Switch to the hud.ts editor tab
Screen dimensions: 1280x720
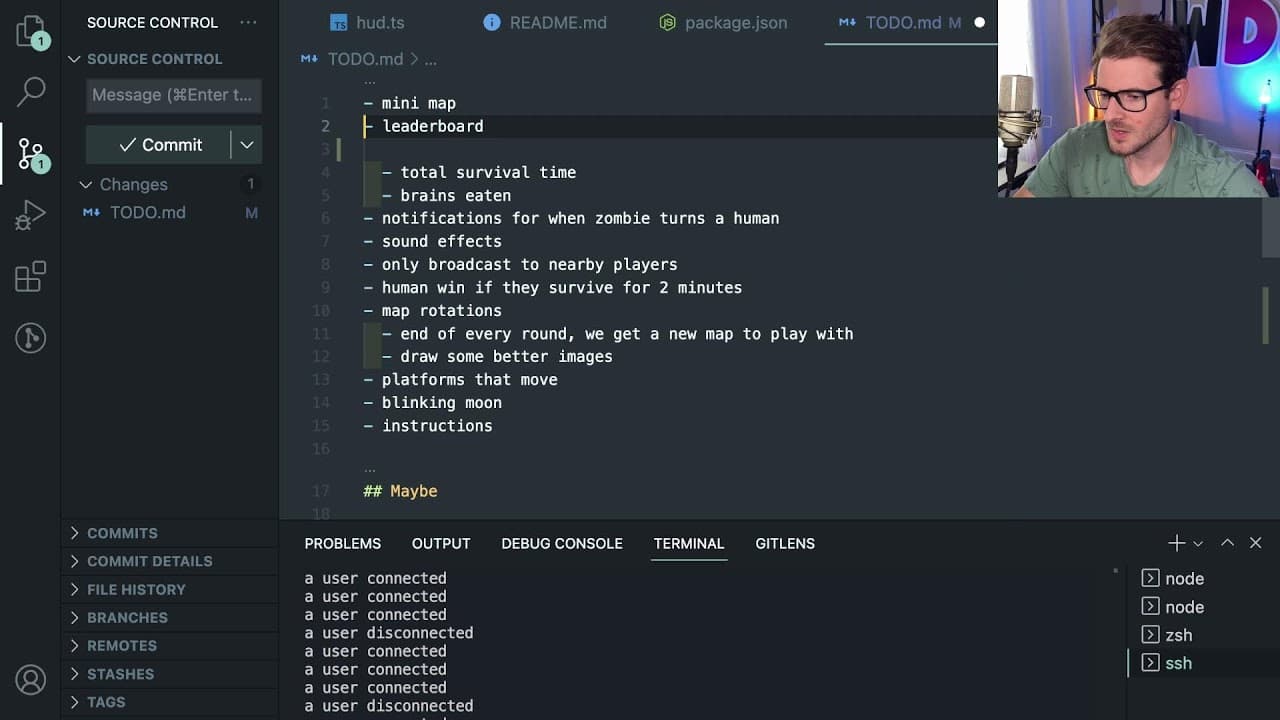(367, 22)
